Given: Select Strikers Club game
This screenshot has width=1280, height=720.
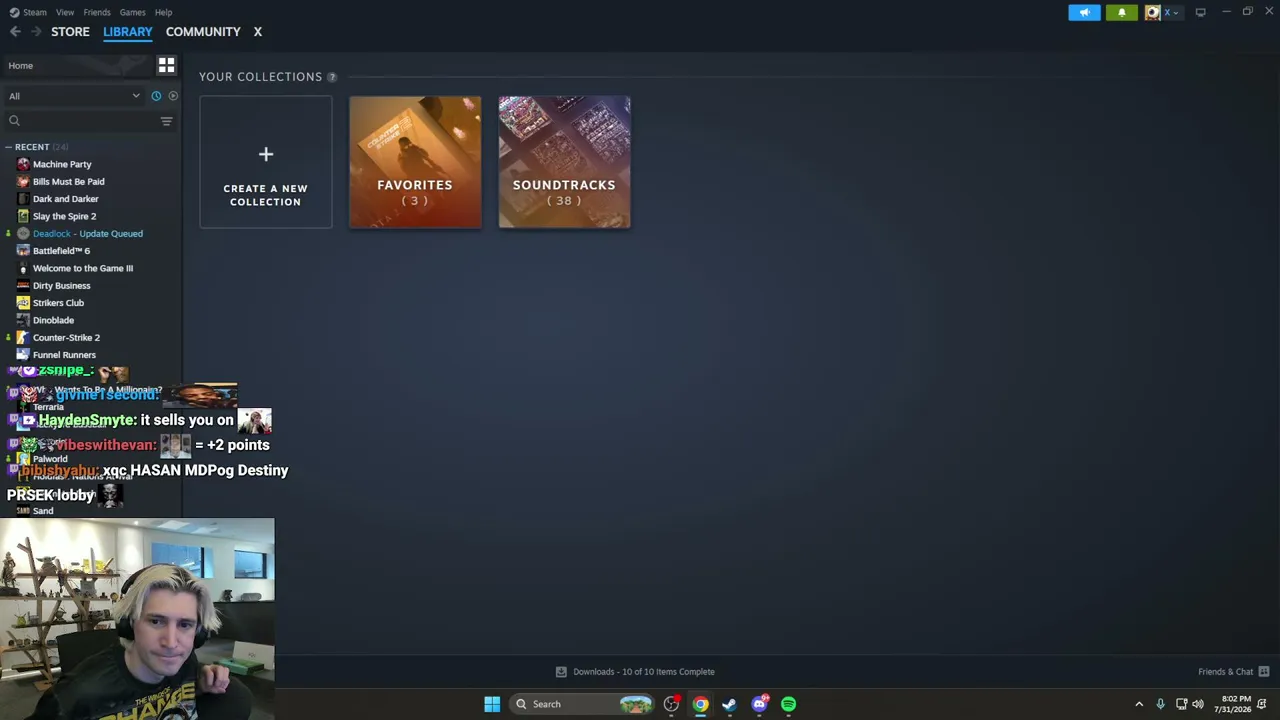Looking at the screenshot, I should 59,303.
